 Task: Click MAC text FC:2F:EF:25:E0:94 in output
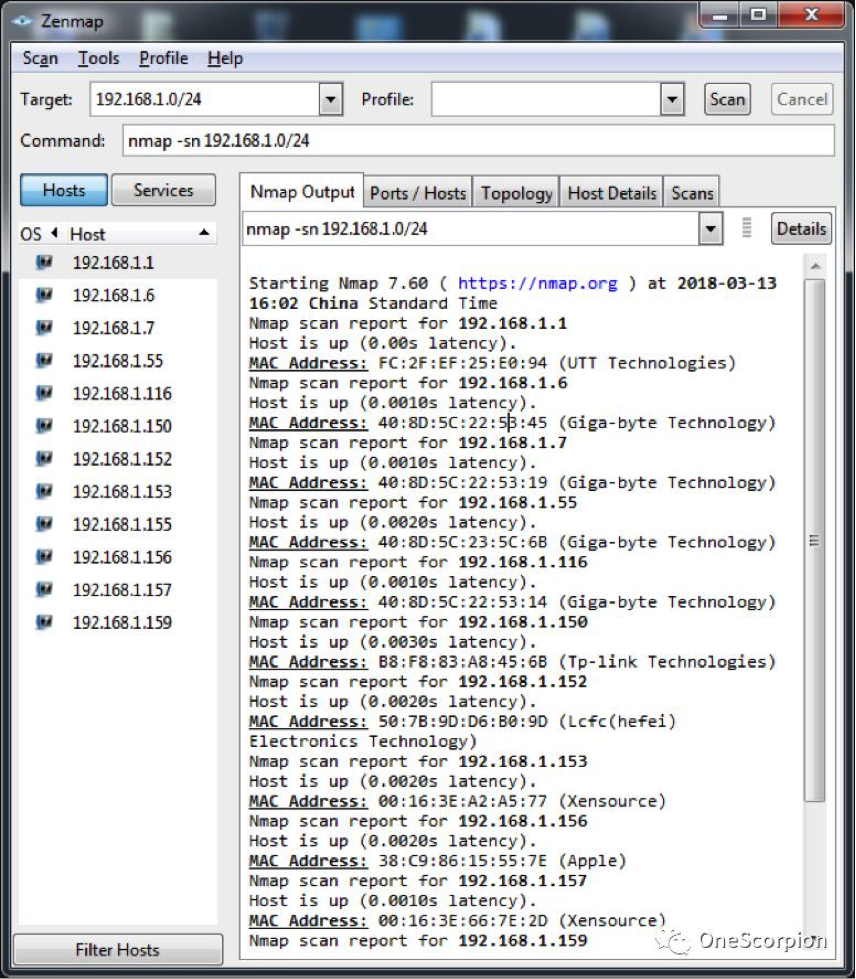tap(463, 363)
